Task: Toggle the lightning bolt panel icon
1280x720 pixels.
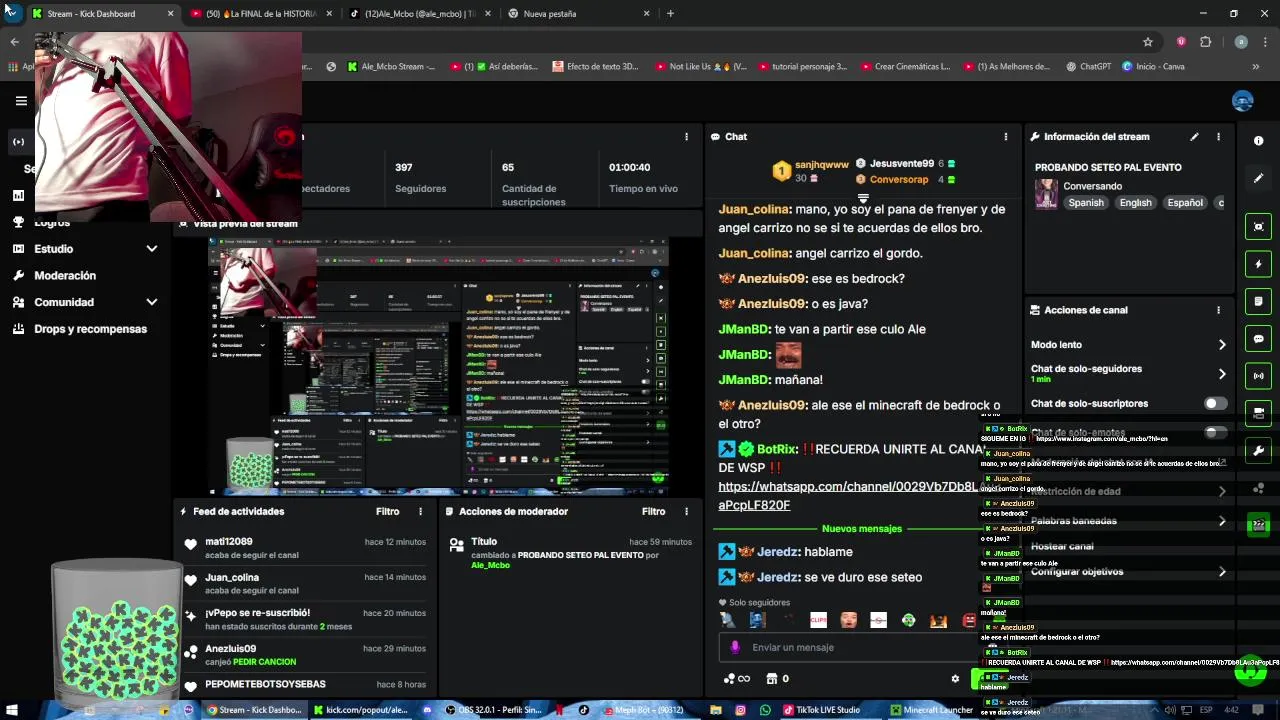Action: coord(1259,264)
